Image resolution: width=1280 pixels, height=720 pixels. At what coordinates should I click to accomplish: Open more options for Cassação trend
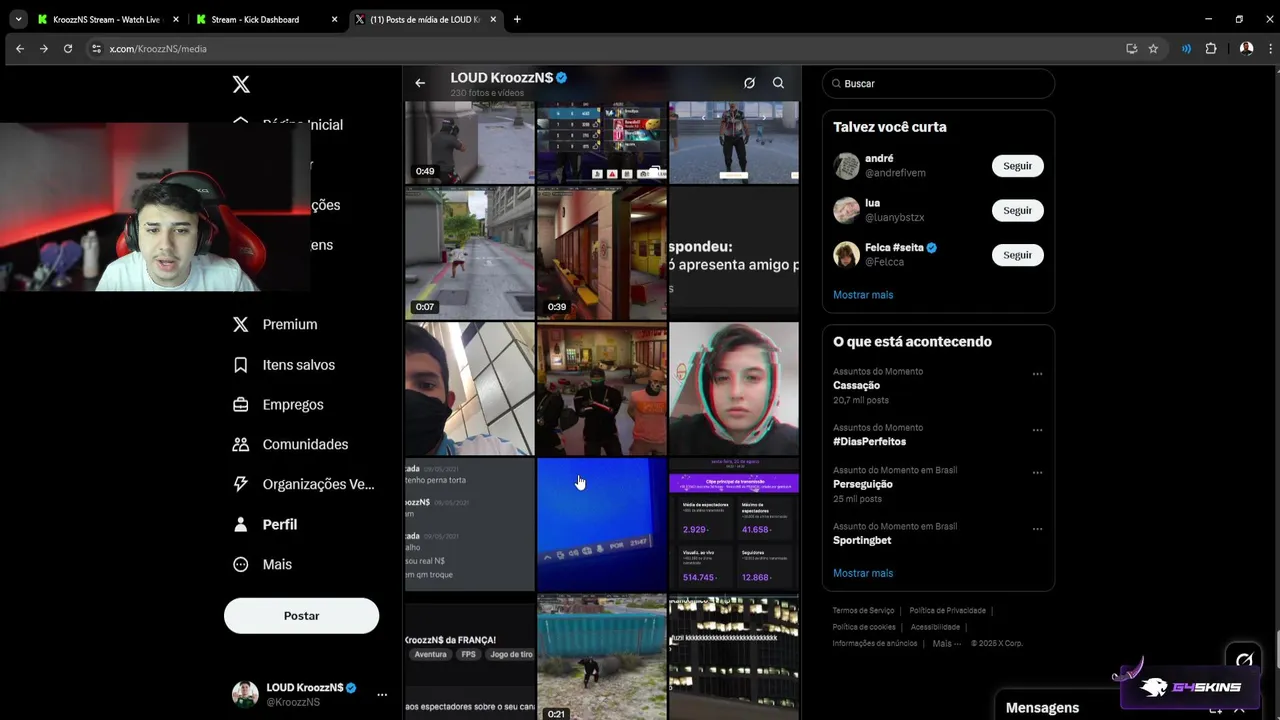point(1037,374)
